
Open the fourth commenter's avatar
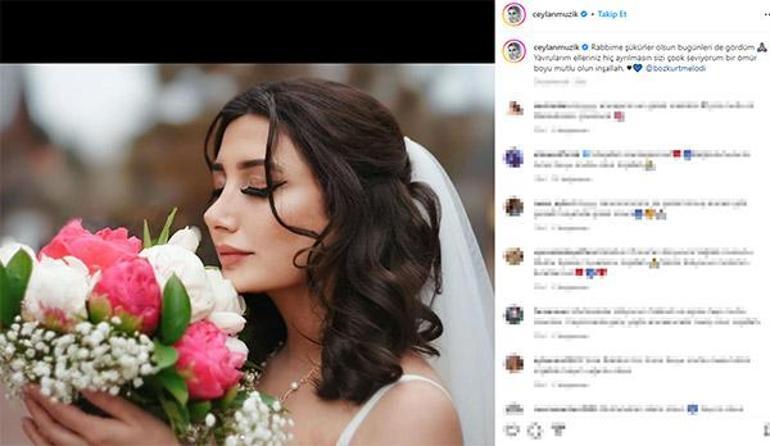514,256
